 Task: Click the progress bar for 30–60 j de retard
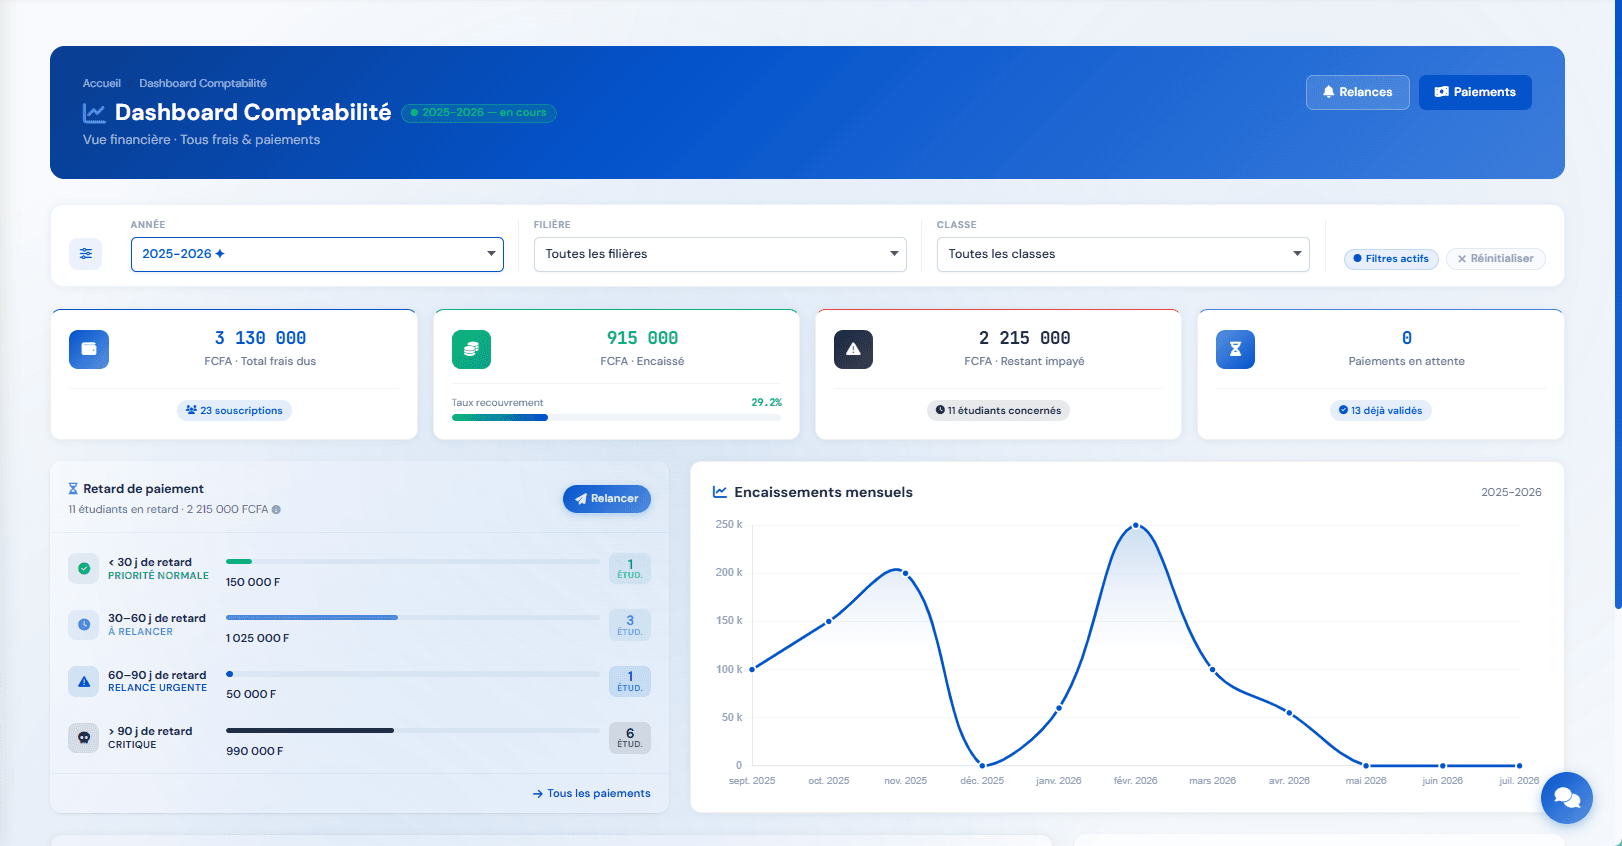413,618
